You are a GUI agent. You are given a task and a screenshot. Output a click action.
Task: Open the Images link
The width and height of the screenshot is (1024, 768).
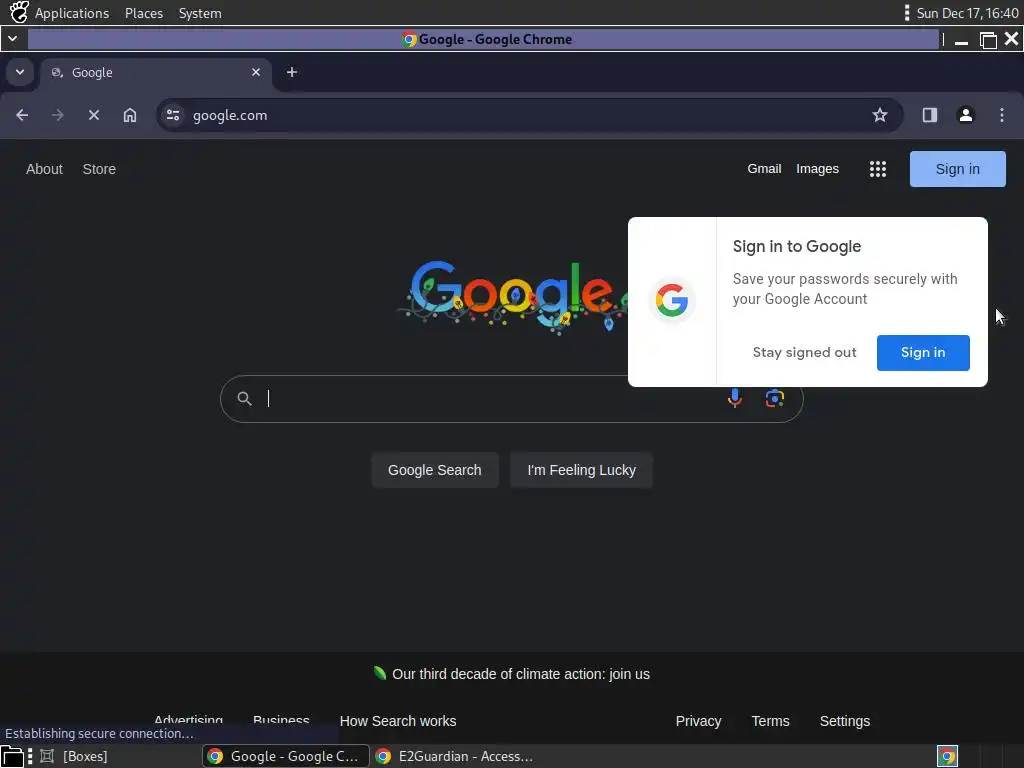tap(817, 168)
